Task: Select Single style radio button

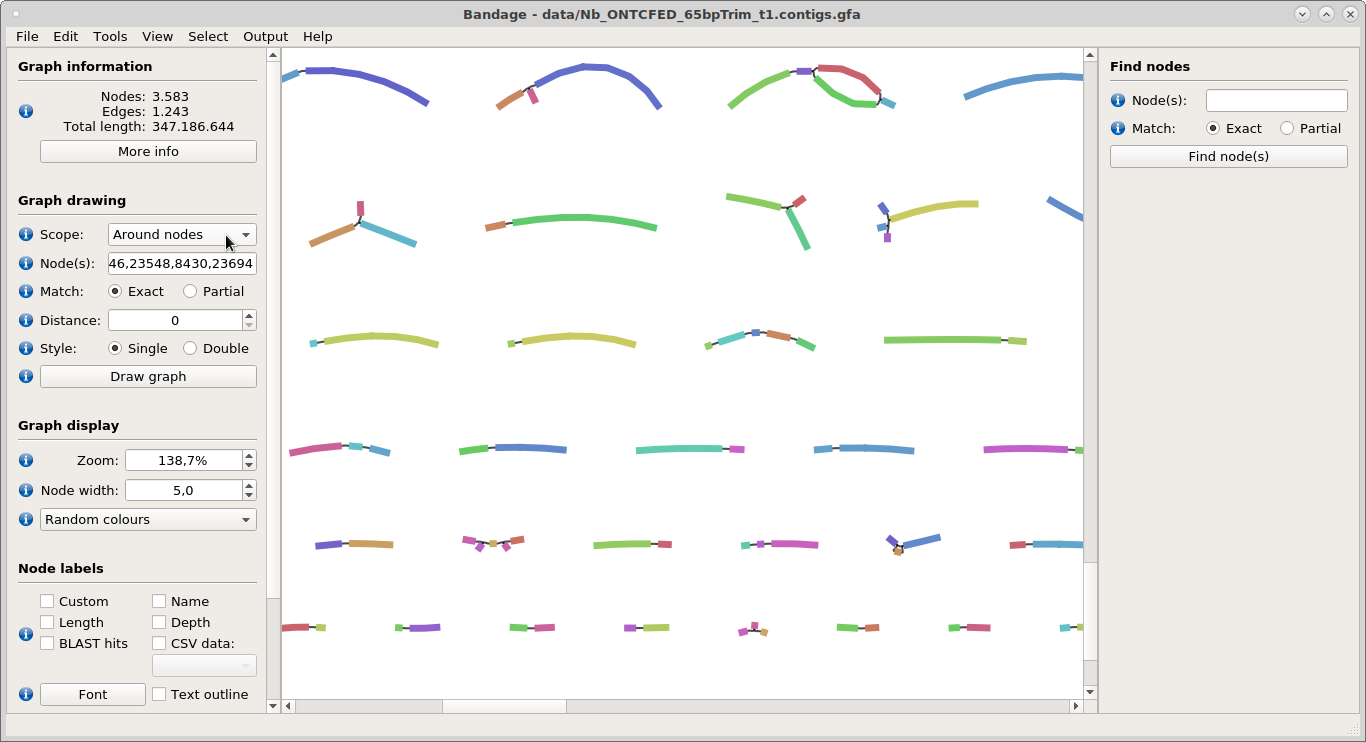Action: 115,348
